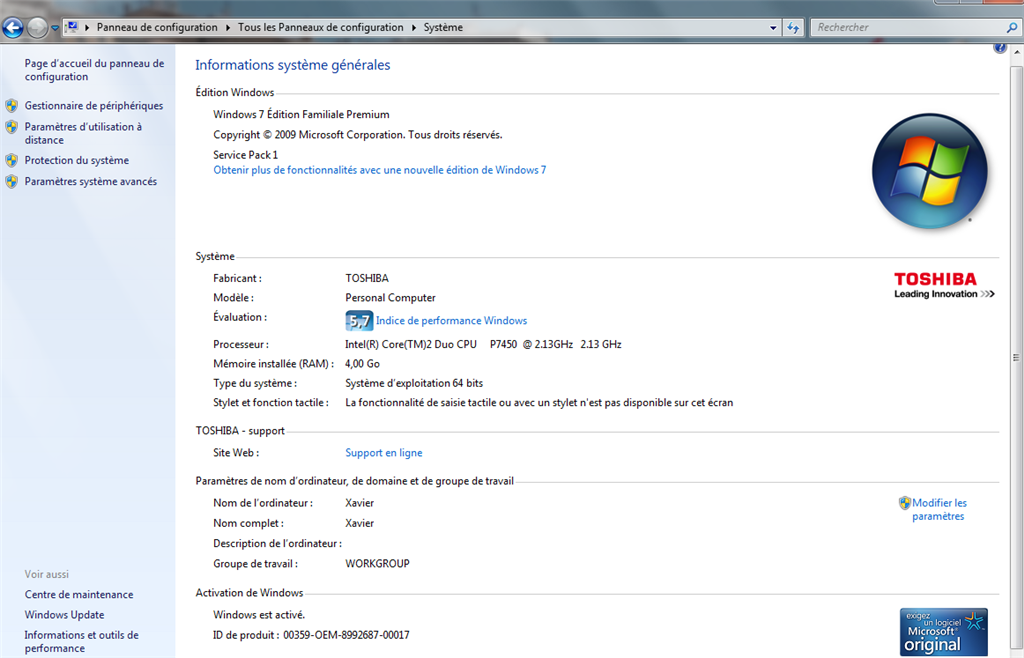Screen dimensions: 1024x658
Task: Expand chevron after Panneau de configuration breadcrumb
Action: point(228,27)
